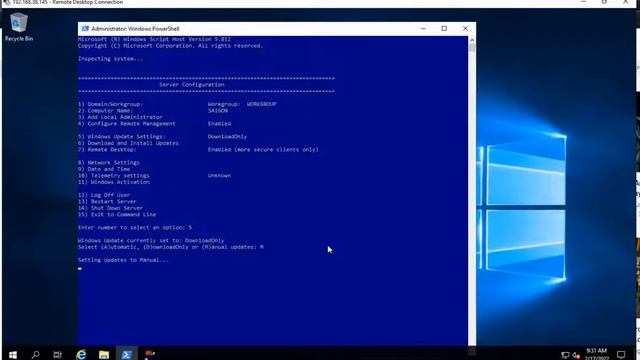The height and width of the screenshot is (360, 640).
Task: Open the Windows Start menu
Action: pyautogui.click(x=13, y=354)
